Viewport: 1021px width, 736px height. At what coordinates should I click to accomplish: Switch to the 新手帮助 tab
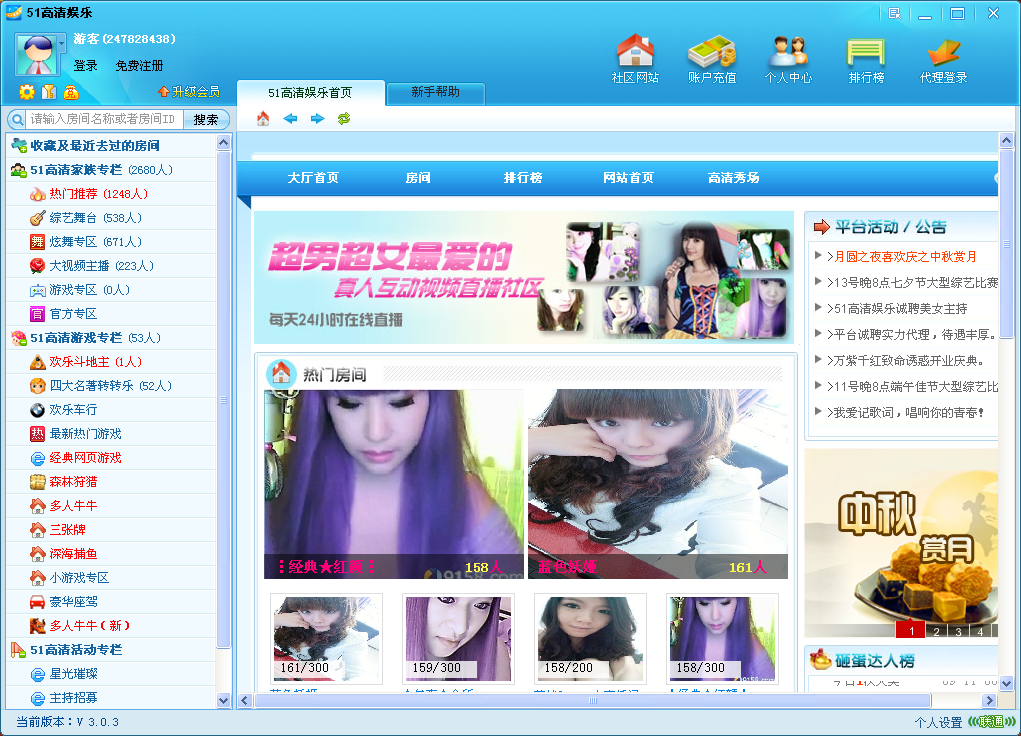(x=436, y=92)
